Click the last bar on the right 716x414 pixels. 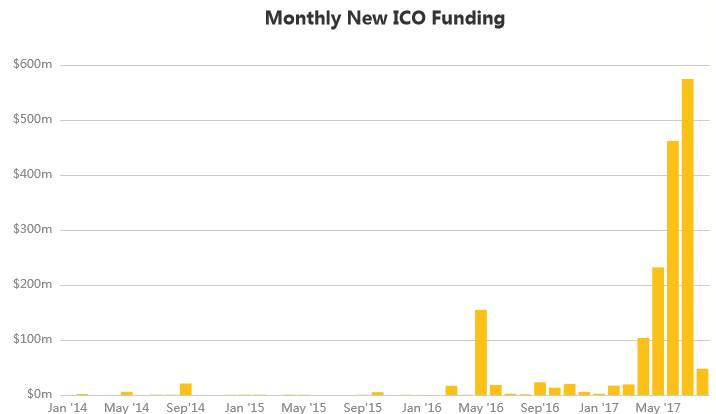[702, 382]
